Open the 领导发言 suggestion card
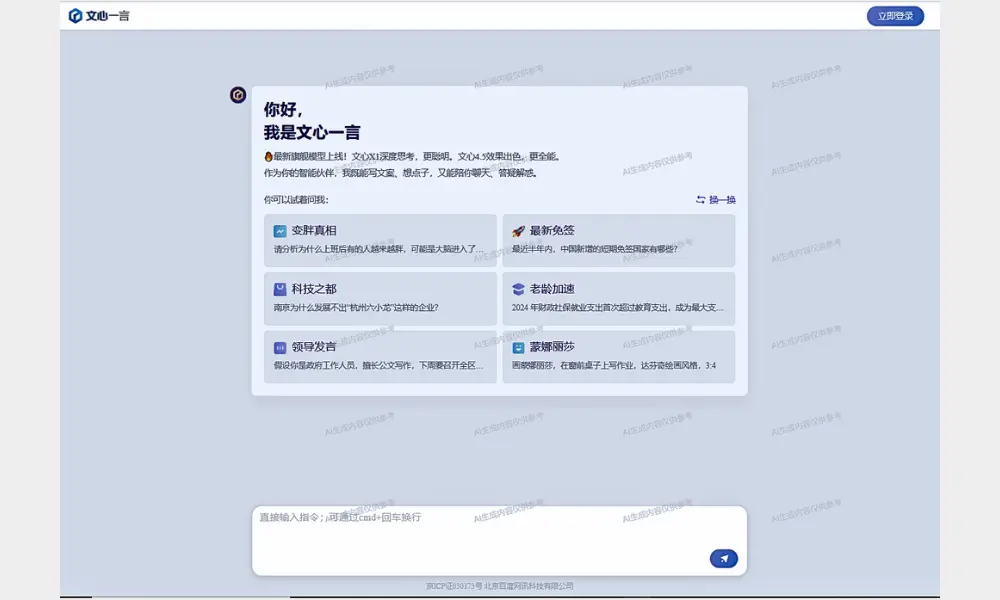 380,356
